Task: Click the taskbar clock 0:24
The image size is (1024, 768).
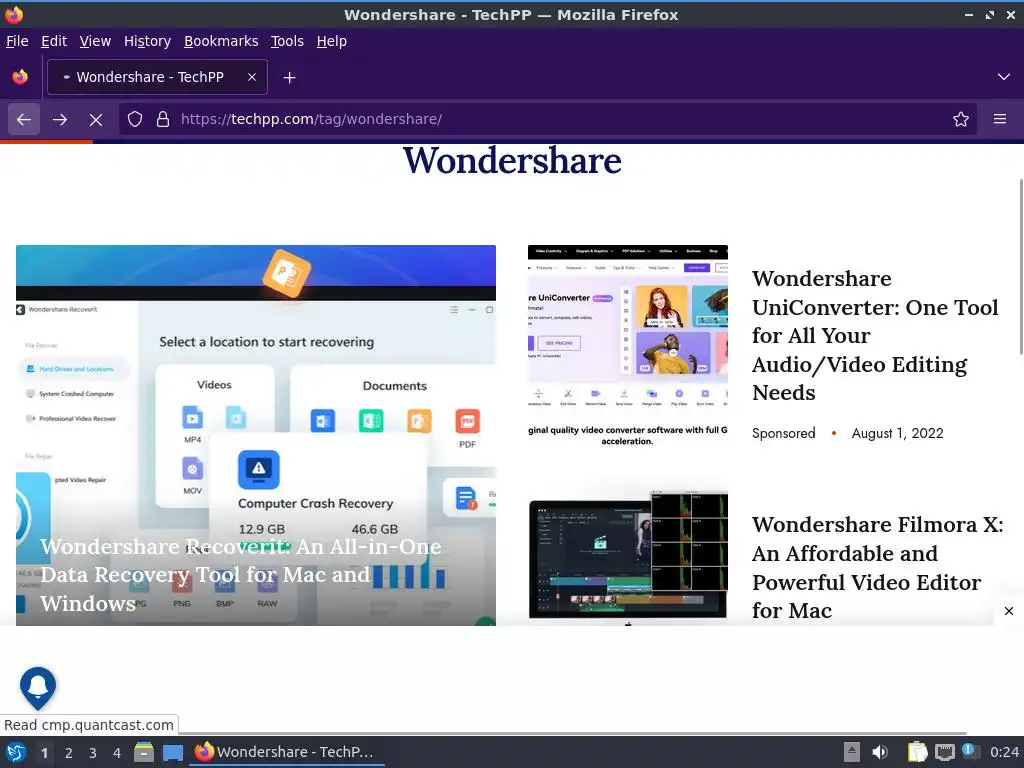Action: (1004, 752)
